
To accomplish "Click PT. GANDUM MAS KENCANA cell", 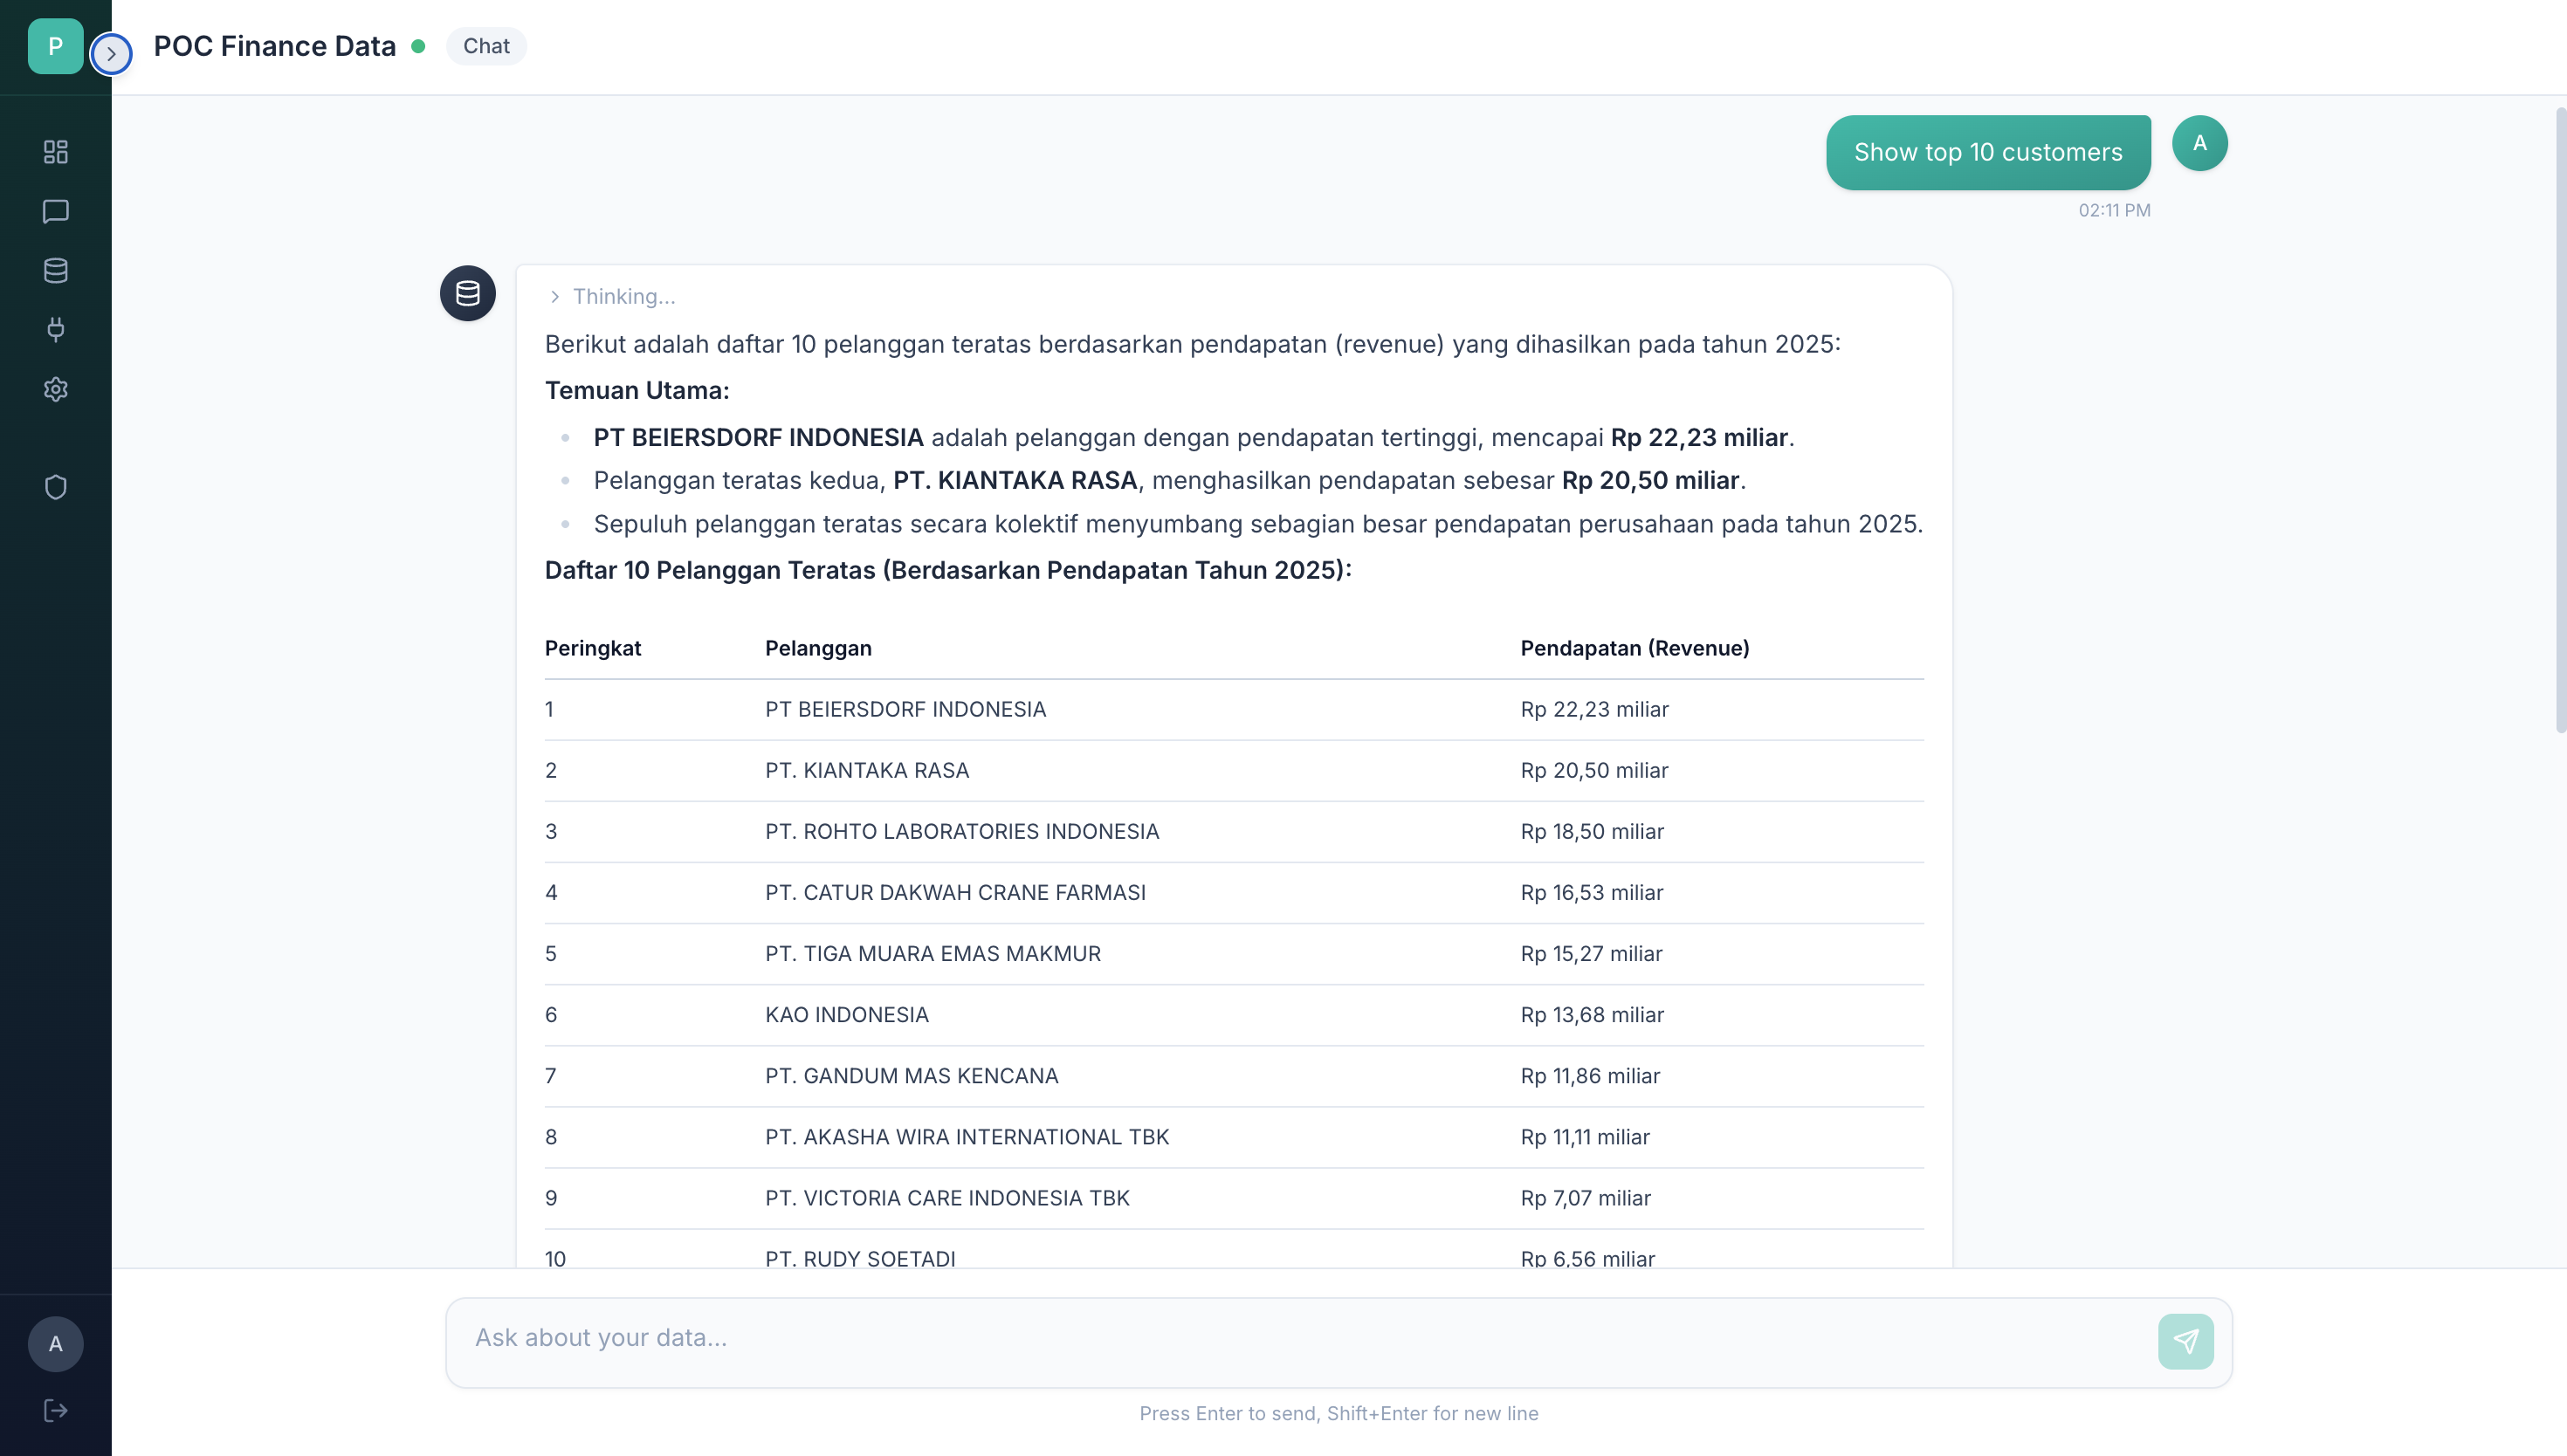I will pyautogui.click(x=911, y=1076).
